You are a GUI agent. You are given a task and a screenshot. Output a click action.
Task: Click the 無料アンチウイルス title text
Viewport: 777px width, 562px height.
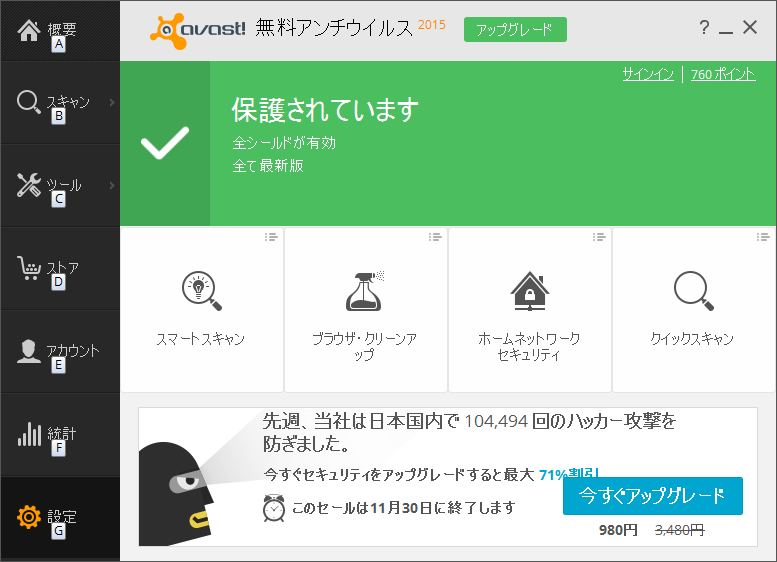[x=334, y=28]
